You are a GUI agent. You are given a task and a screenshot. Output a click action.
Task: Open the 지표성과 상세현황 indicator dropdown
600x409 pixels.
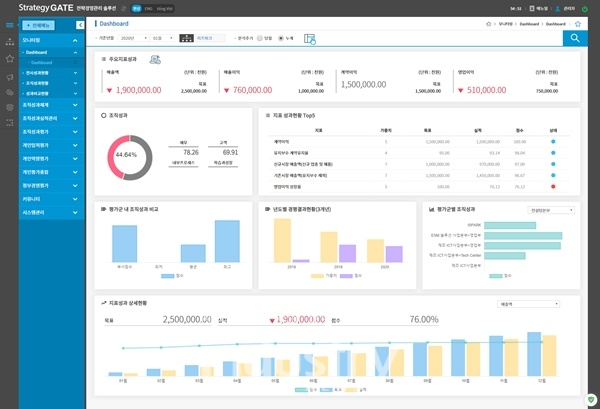click(x=528, y=304)
